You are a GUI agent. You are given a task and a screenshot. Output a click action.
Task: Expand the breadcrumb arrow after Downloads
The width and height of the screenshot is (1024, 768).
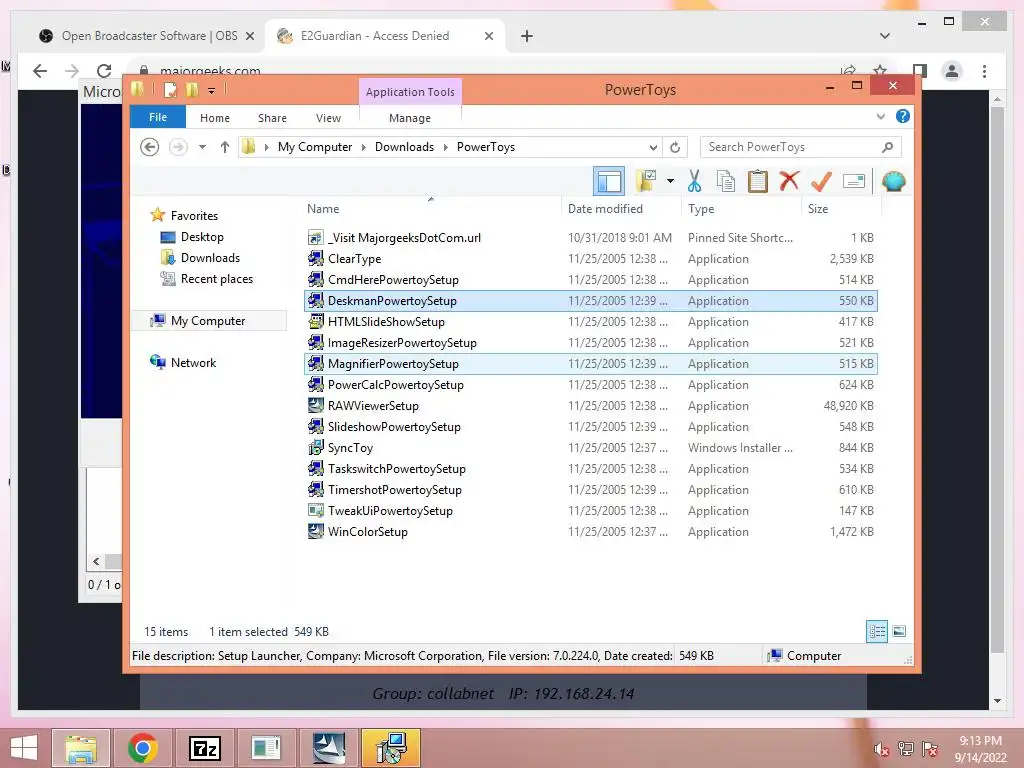coord(445,147)
